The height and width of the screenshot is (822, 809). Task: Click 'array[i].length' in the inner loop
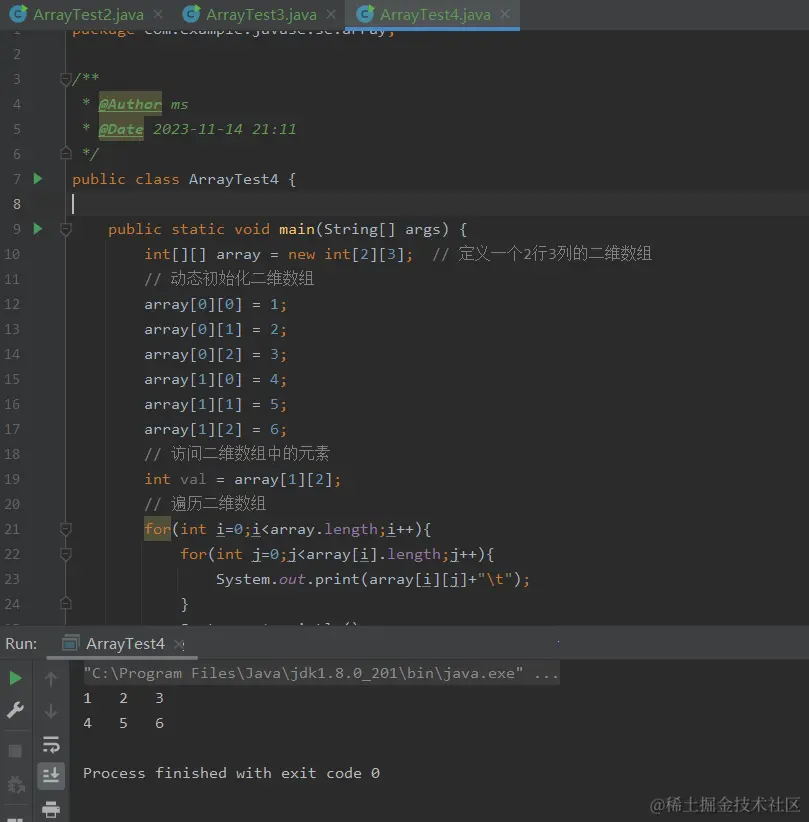(373, 554)
